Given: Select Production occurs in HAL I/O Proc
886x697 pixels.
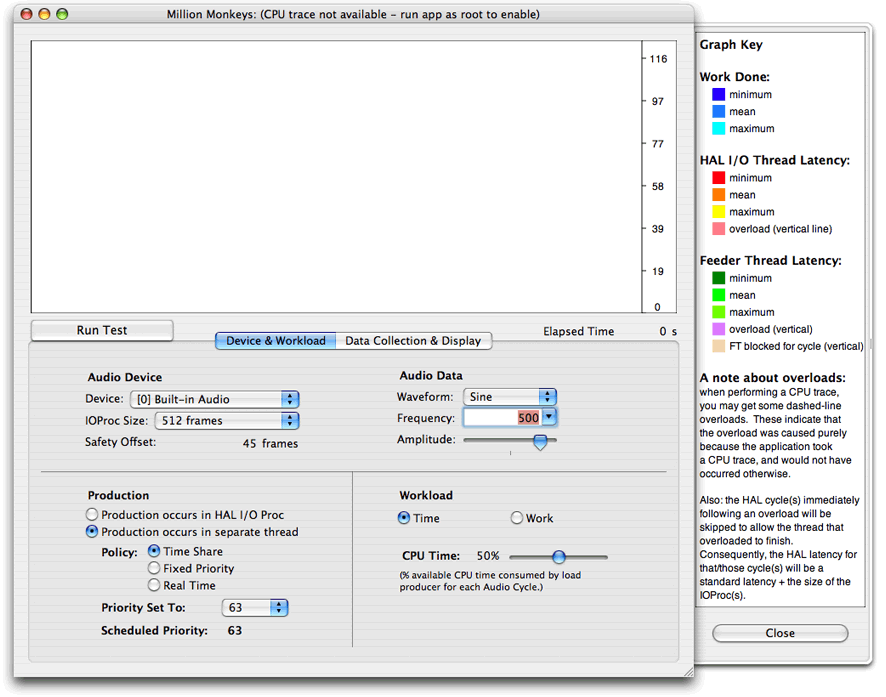Looking at the screenshot, I should [x=92, y=514].
